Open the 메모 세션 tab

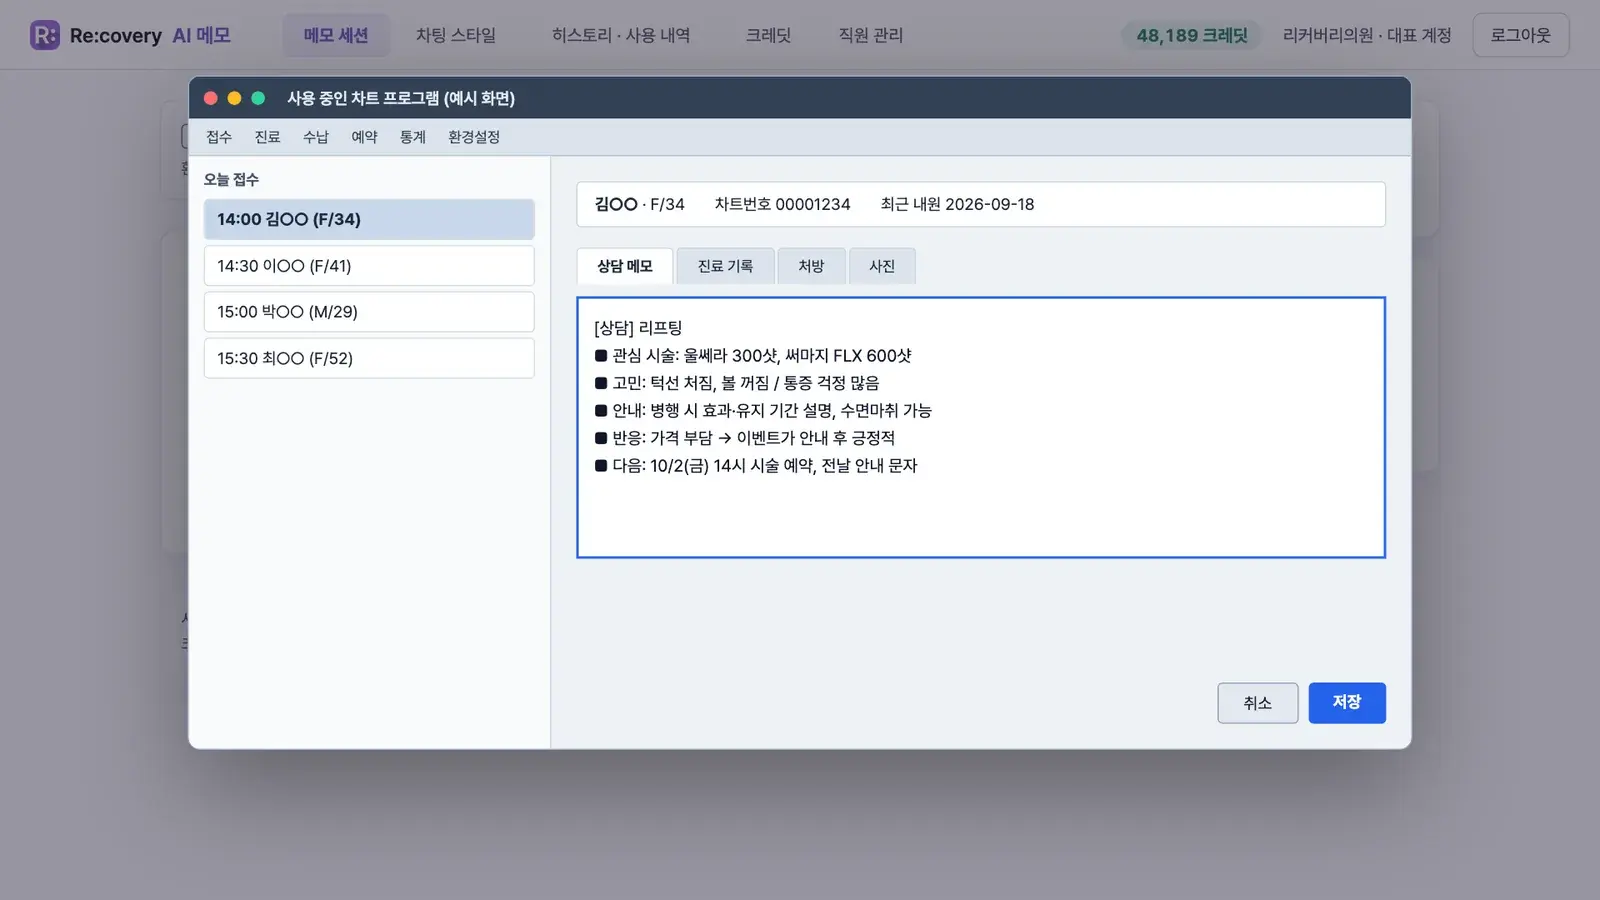(336, 35)
